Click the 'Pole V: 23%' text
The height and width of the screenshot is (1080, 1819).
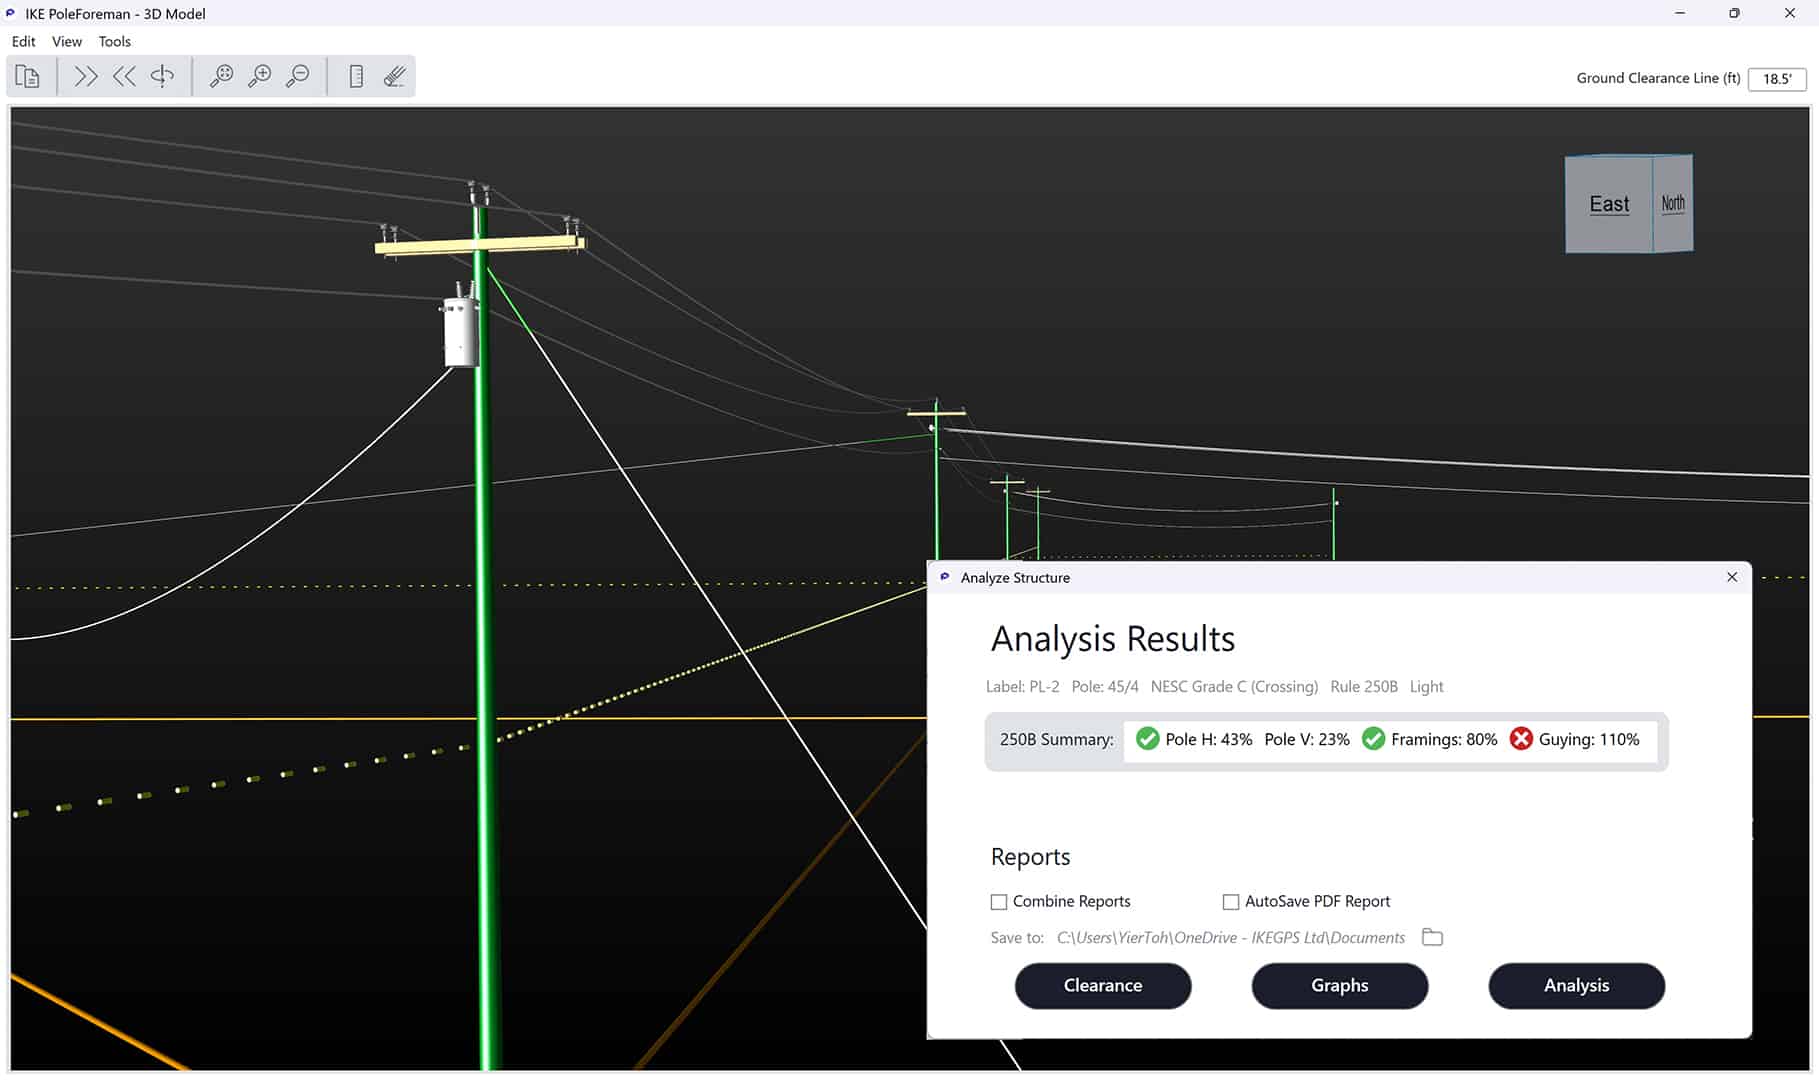point(1307,740)
